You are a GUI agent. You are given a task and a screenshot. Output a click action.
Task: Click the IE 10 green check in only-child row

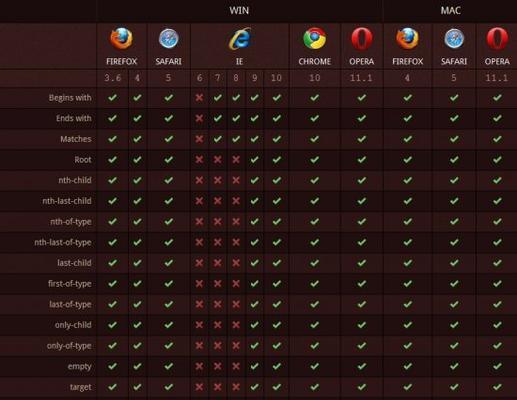[x=276, y=325]
